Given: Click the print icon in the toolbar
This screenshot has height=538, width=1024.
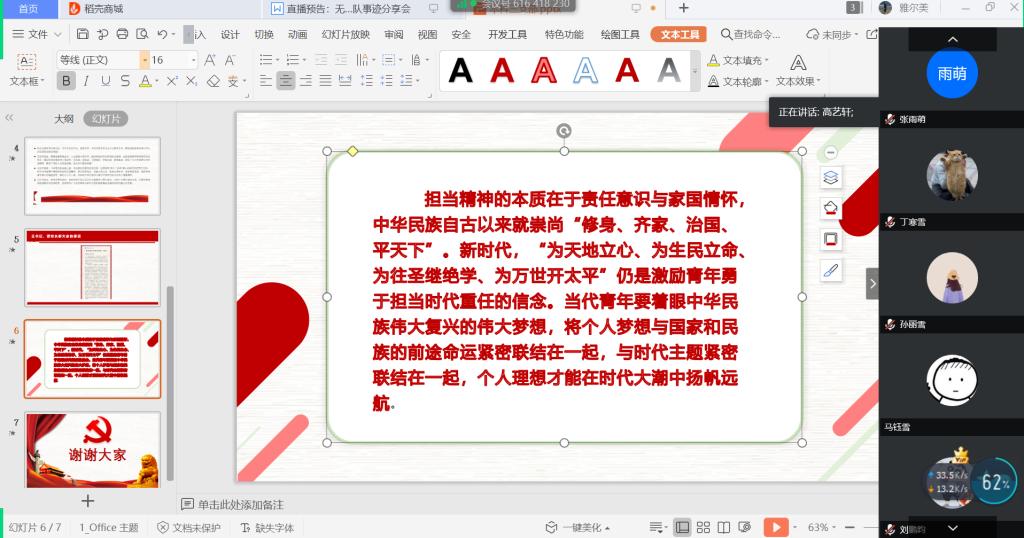Looking at the screenshot, I should coord(122,34).
